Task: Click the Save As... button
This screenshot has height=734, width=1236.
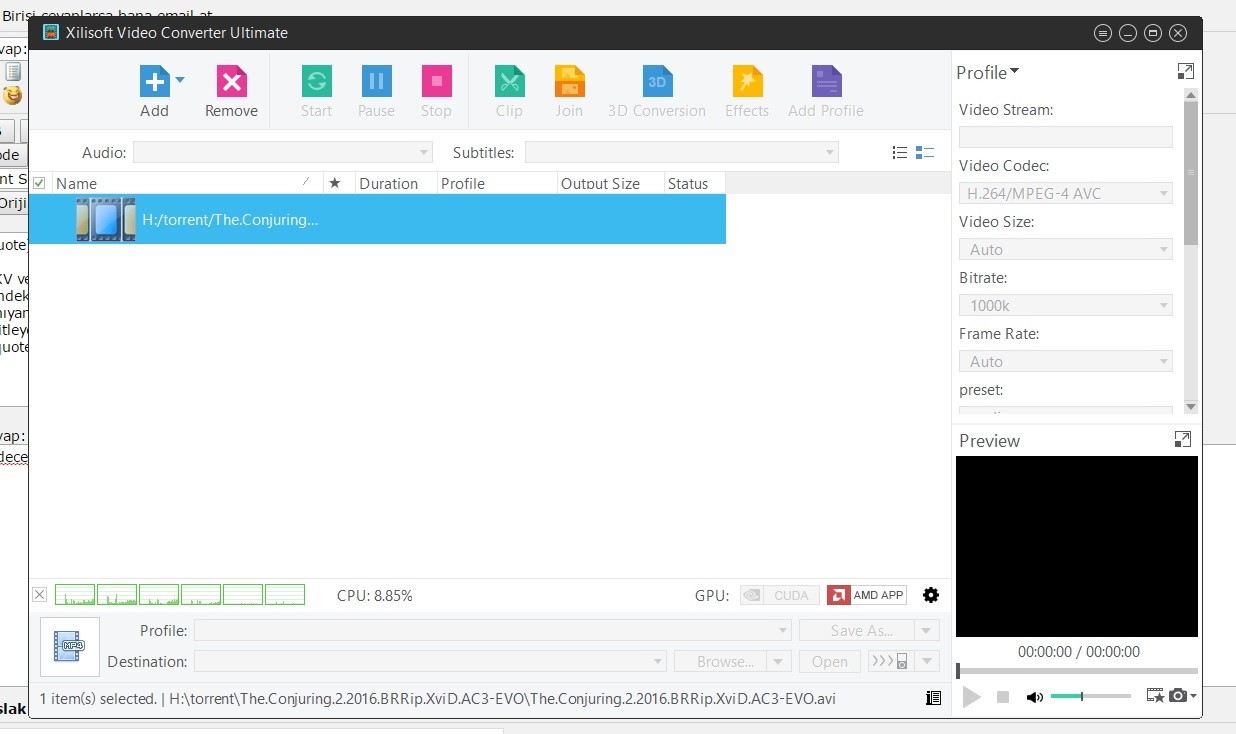Action: click(858, 631)
